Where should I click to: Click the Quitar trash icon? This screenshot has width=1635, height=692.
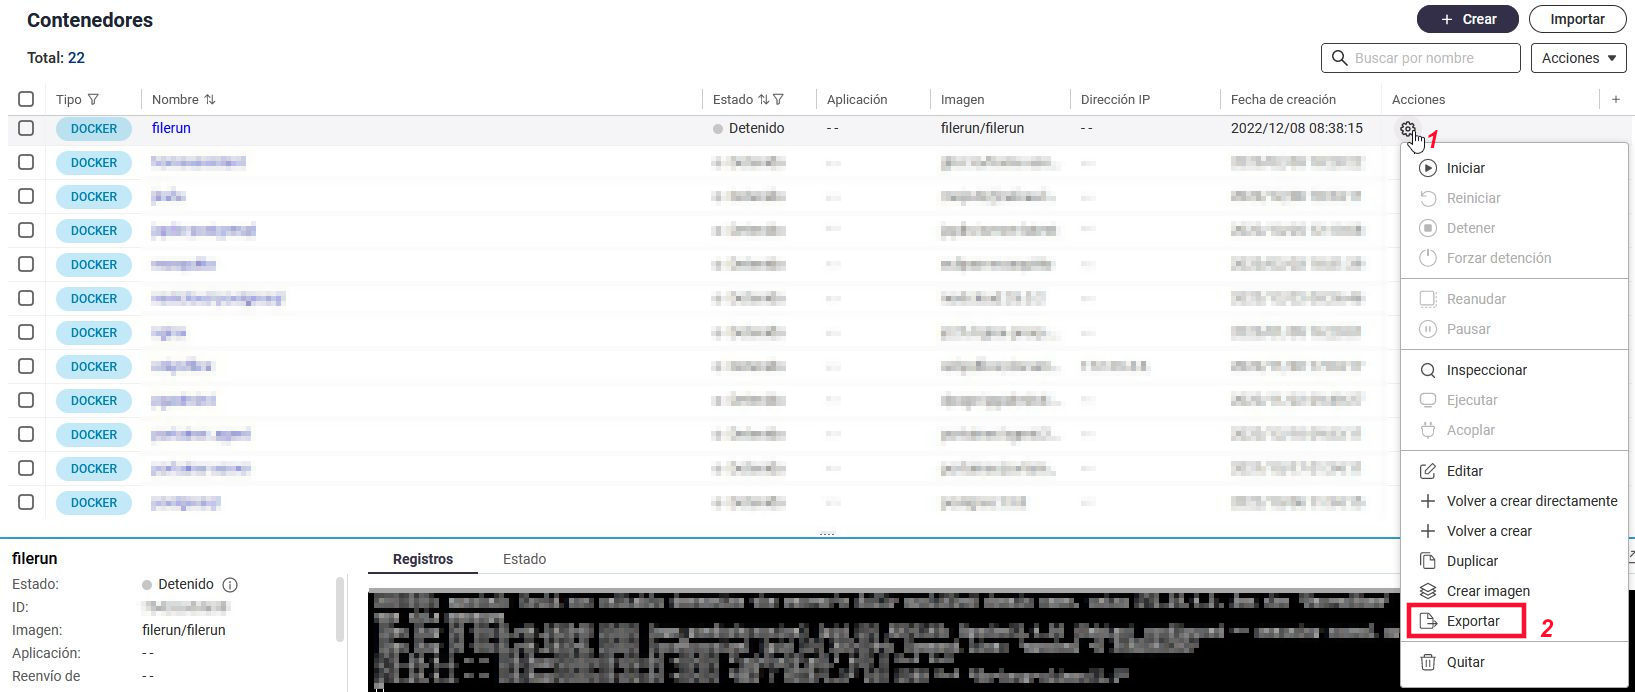[1428, 662]
